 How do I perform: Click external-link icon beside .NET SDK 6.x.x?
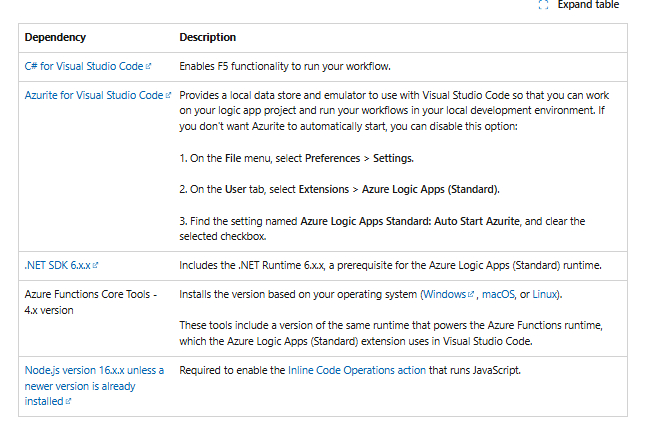click(x=95, y=266)
